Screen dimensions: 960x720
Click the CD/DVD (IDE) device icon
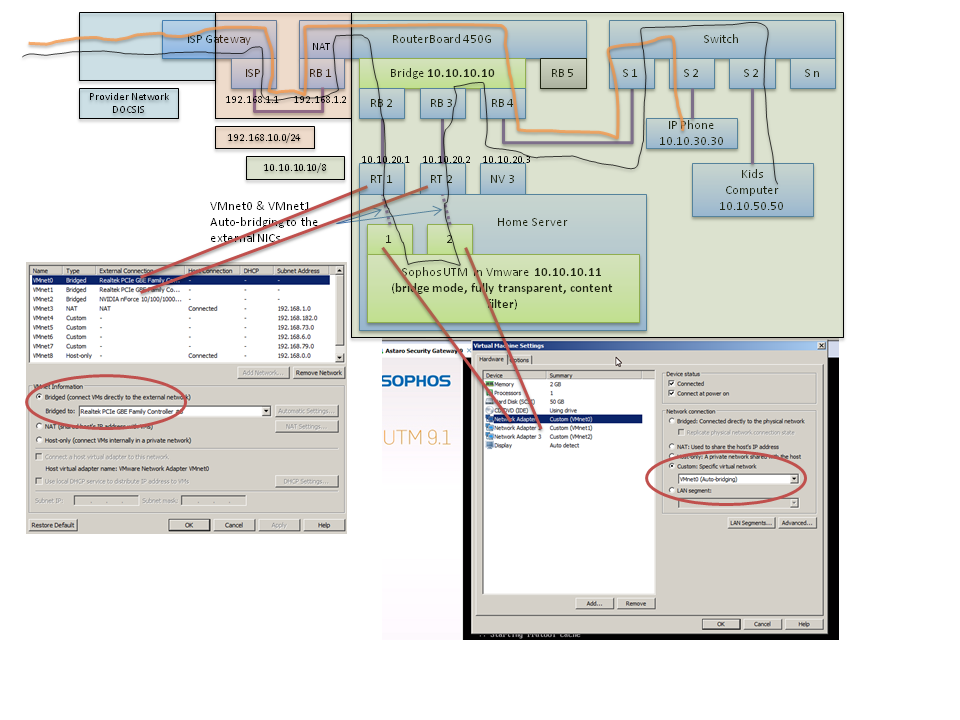[x=489, y=410]
